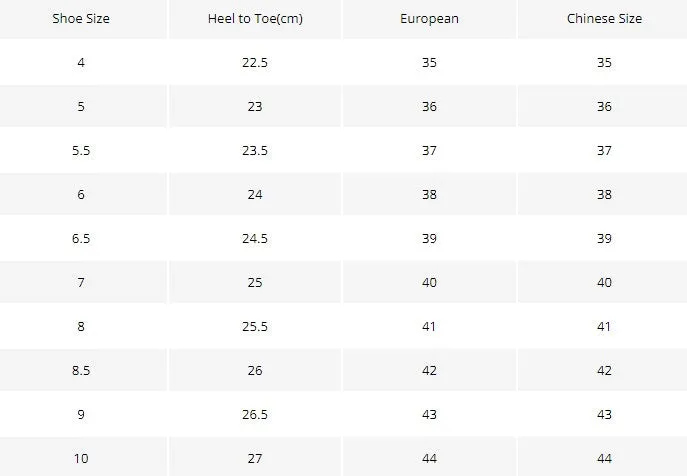Select Chinese Size 43 cell
Viewport: 687px width, 476px height.
point(604,414)
